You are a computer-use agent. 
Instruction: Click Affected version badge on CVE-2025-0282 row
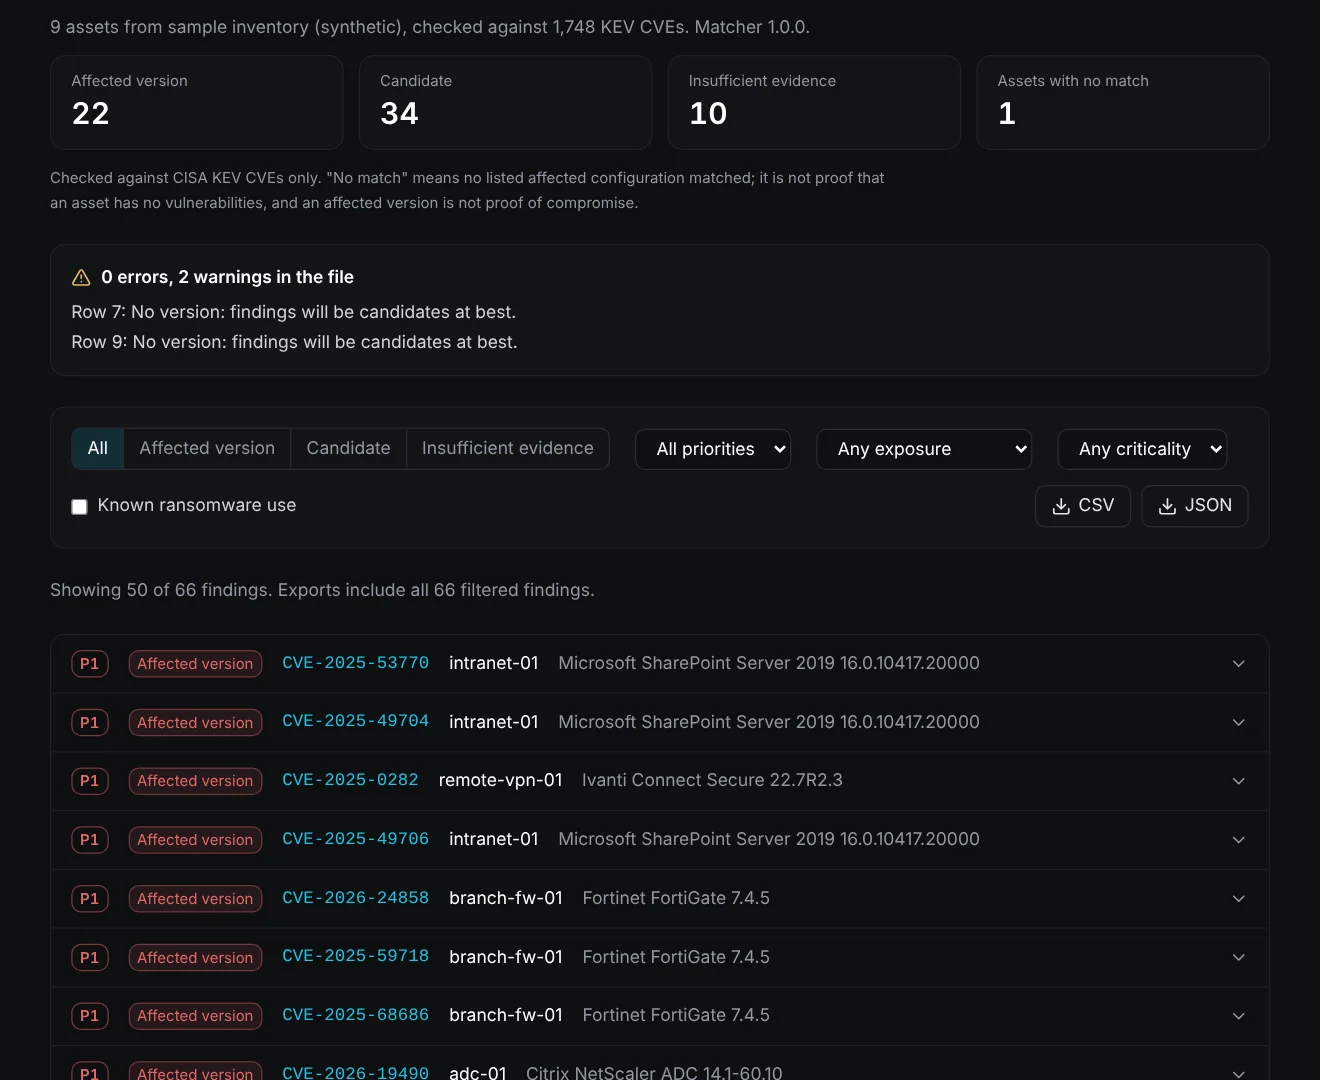click(195, 781)
